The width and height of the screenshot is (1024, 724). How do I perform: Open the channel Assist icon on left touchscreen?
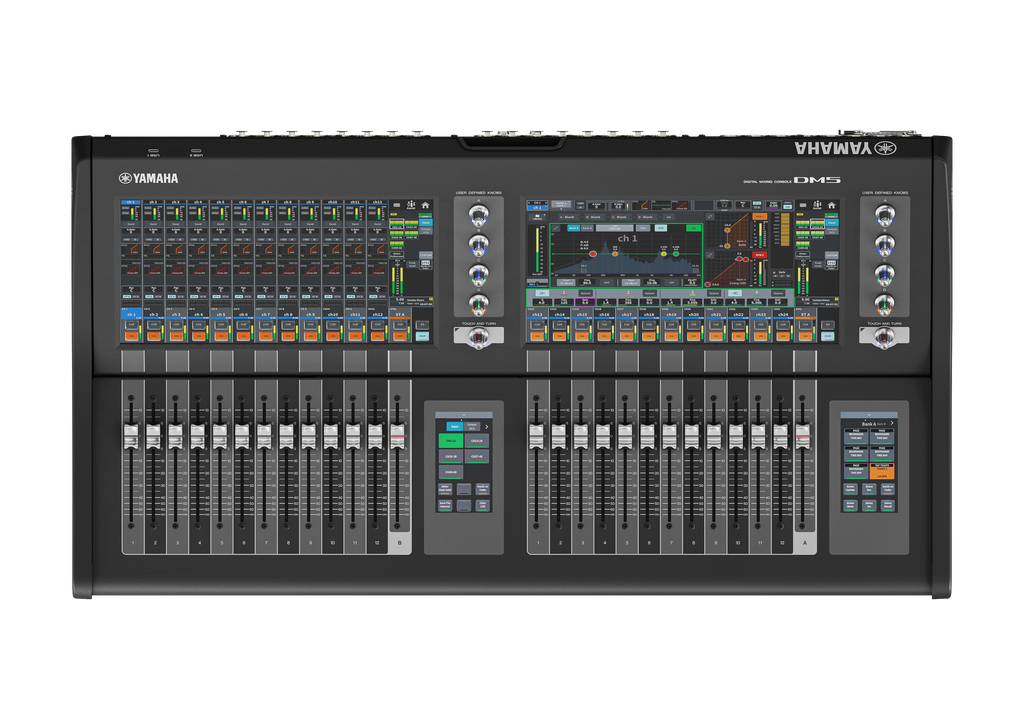click(x=411, y=205)
